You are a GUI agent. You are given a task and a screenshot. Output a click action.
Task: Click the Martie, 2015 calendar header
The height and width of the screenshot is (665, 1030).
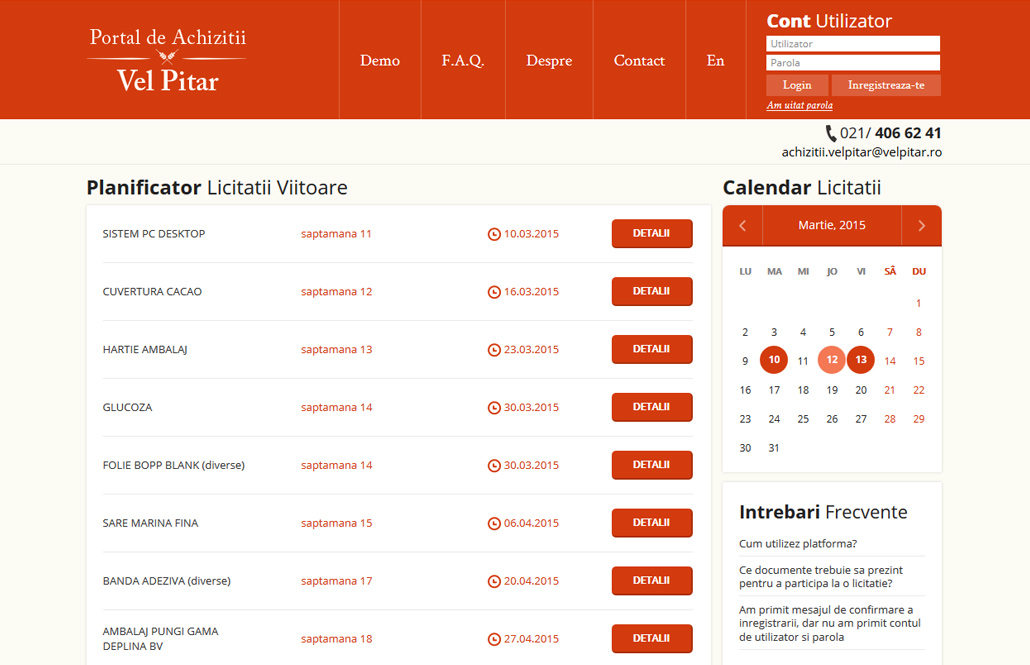(832, 225)
